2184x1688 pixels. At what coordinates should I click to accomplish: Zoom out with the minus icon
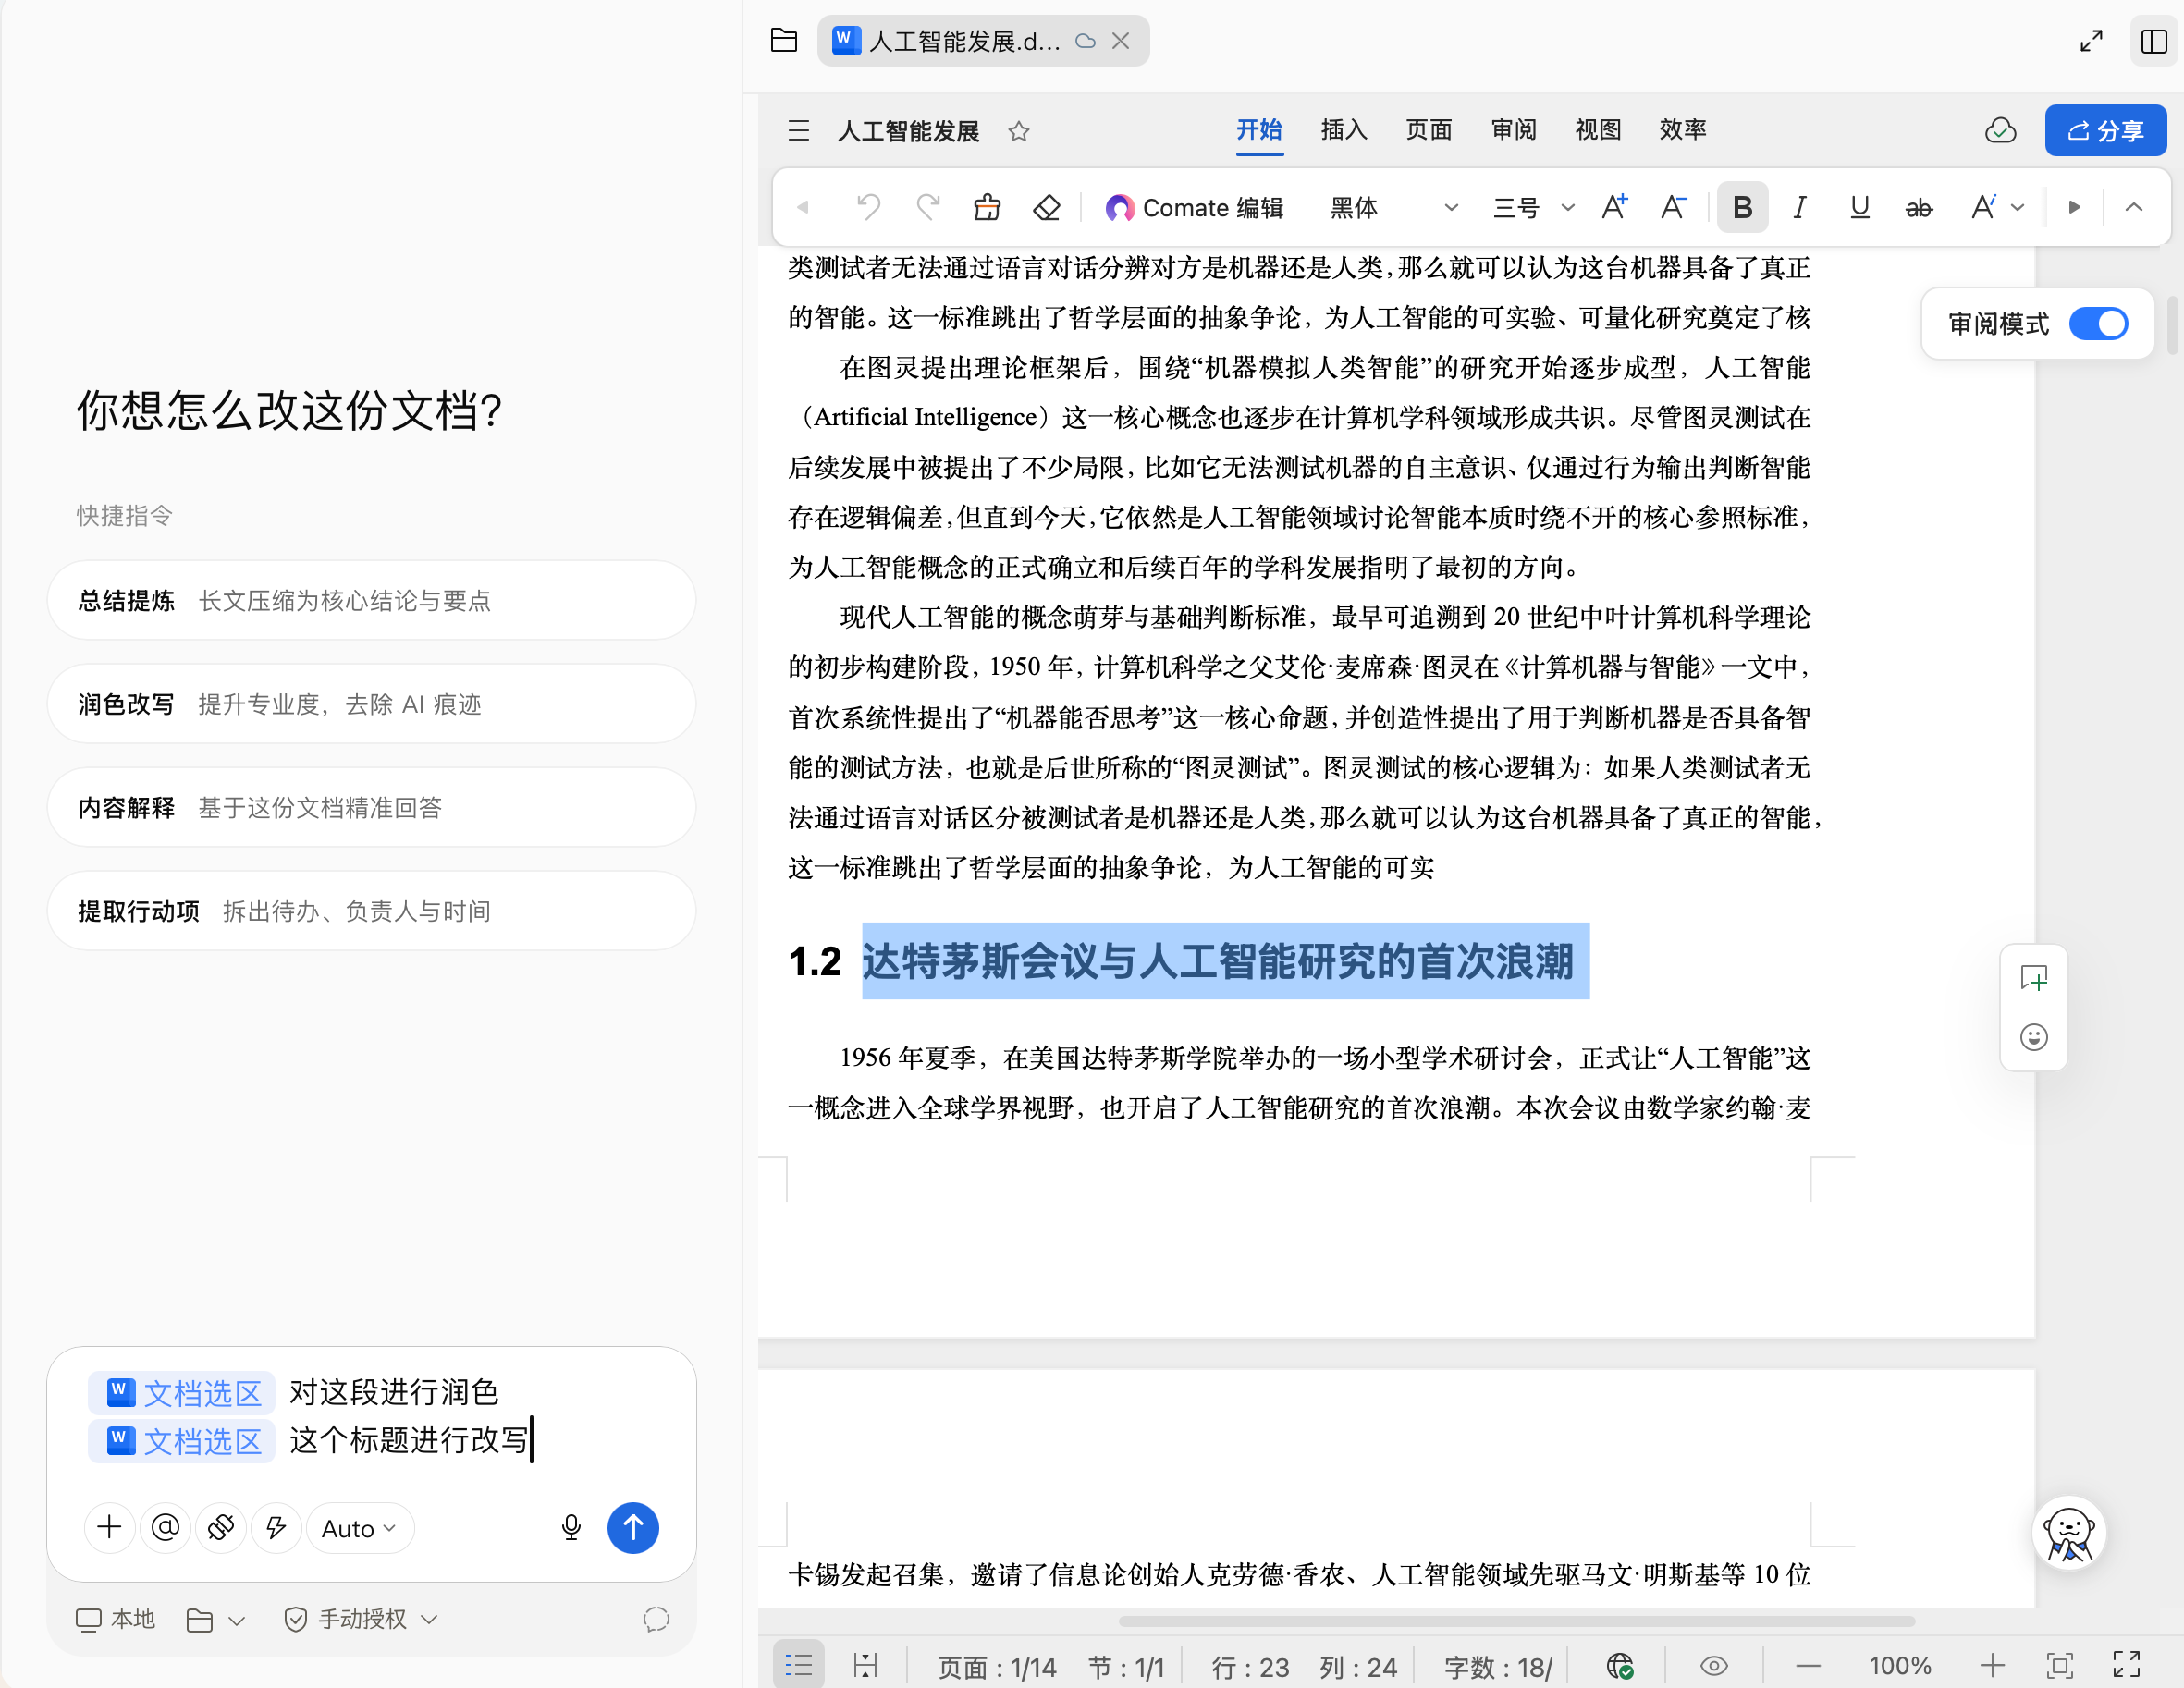(x=1807, y=1666)
